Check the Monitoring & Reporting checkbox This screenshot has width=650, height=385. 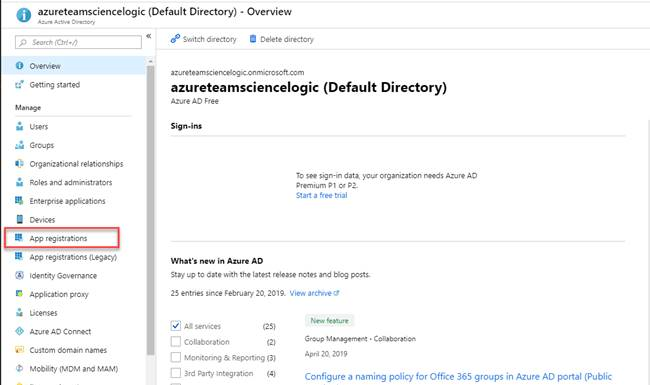coord(176,357)
